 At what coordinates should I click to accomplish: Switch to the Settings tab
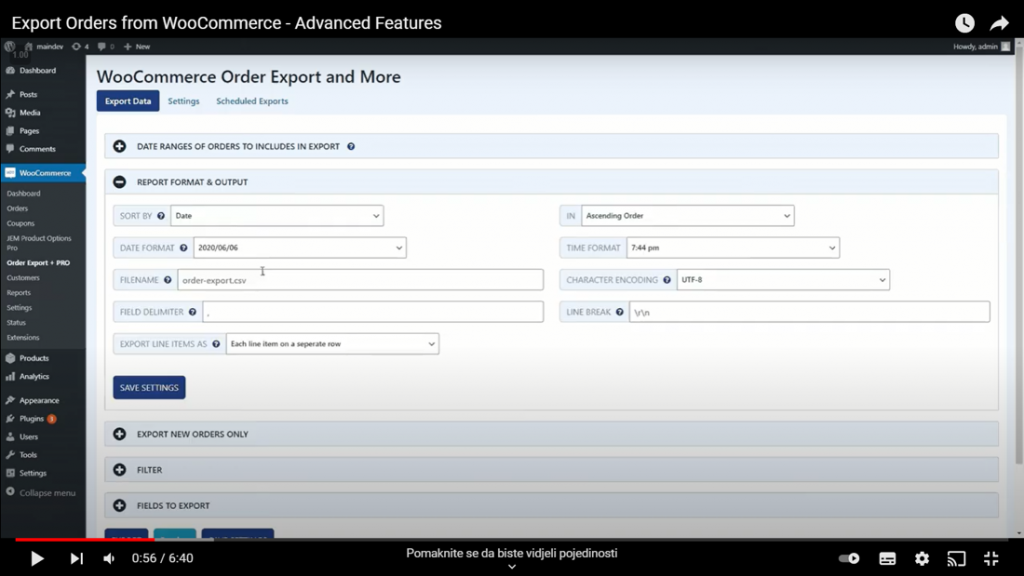(184, 101)
